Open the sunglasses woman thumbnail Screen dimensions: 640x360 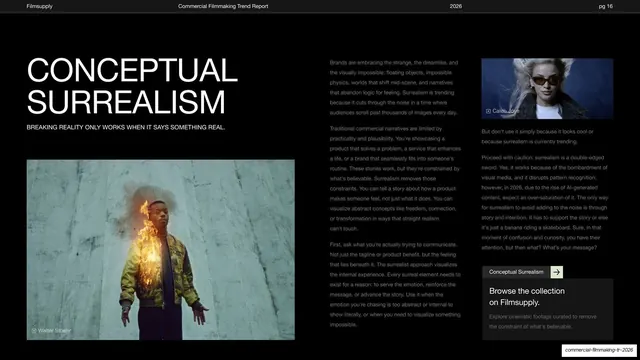pyautogui.click(x=547, y=89)
